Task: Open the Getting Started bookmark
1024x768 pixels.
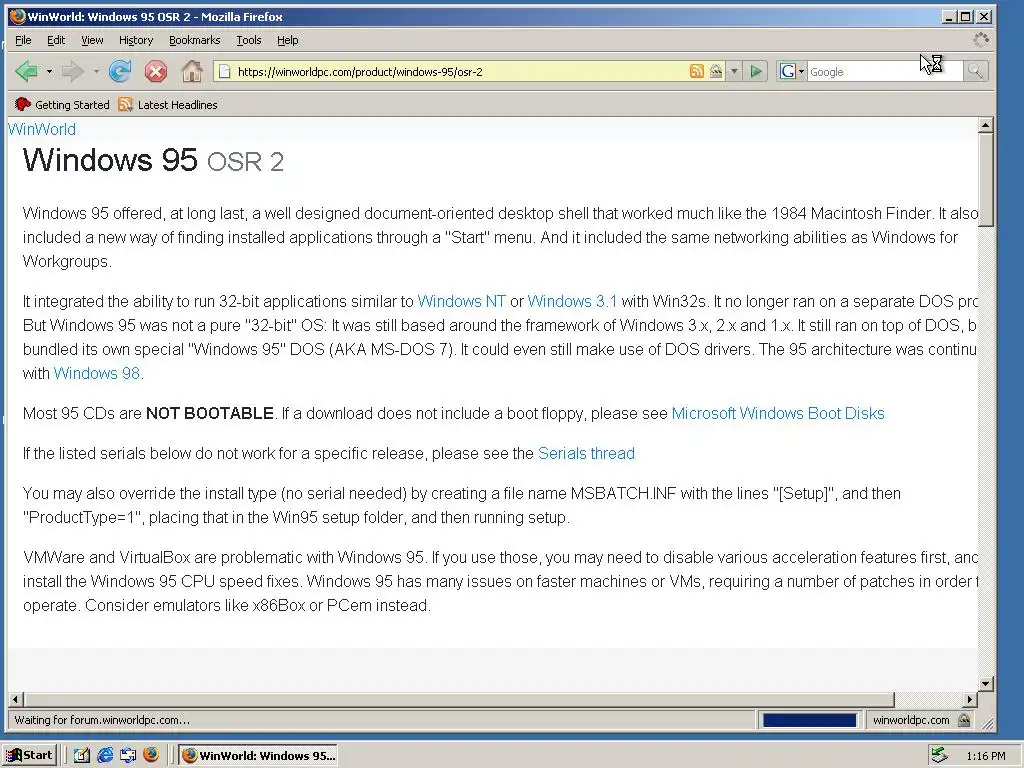Action: pyautogui.click(x=62, y=104)
